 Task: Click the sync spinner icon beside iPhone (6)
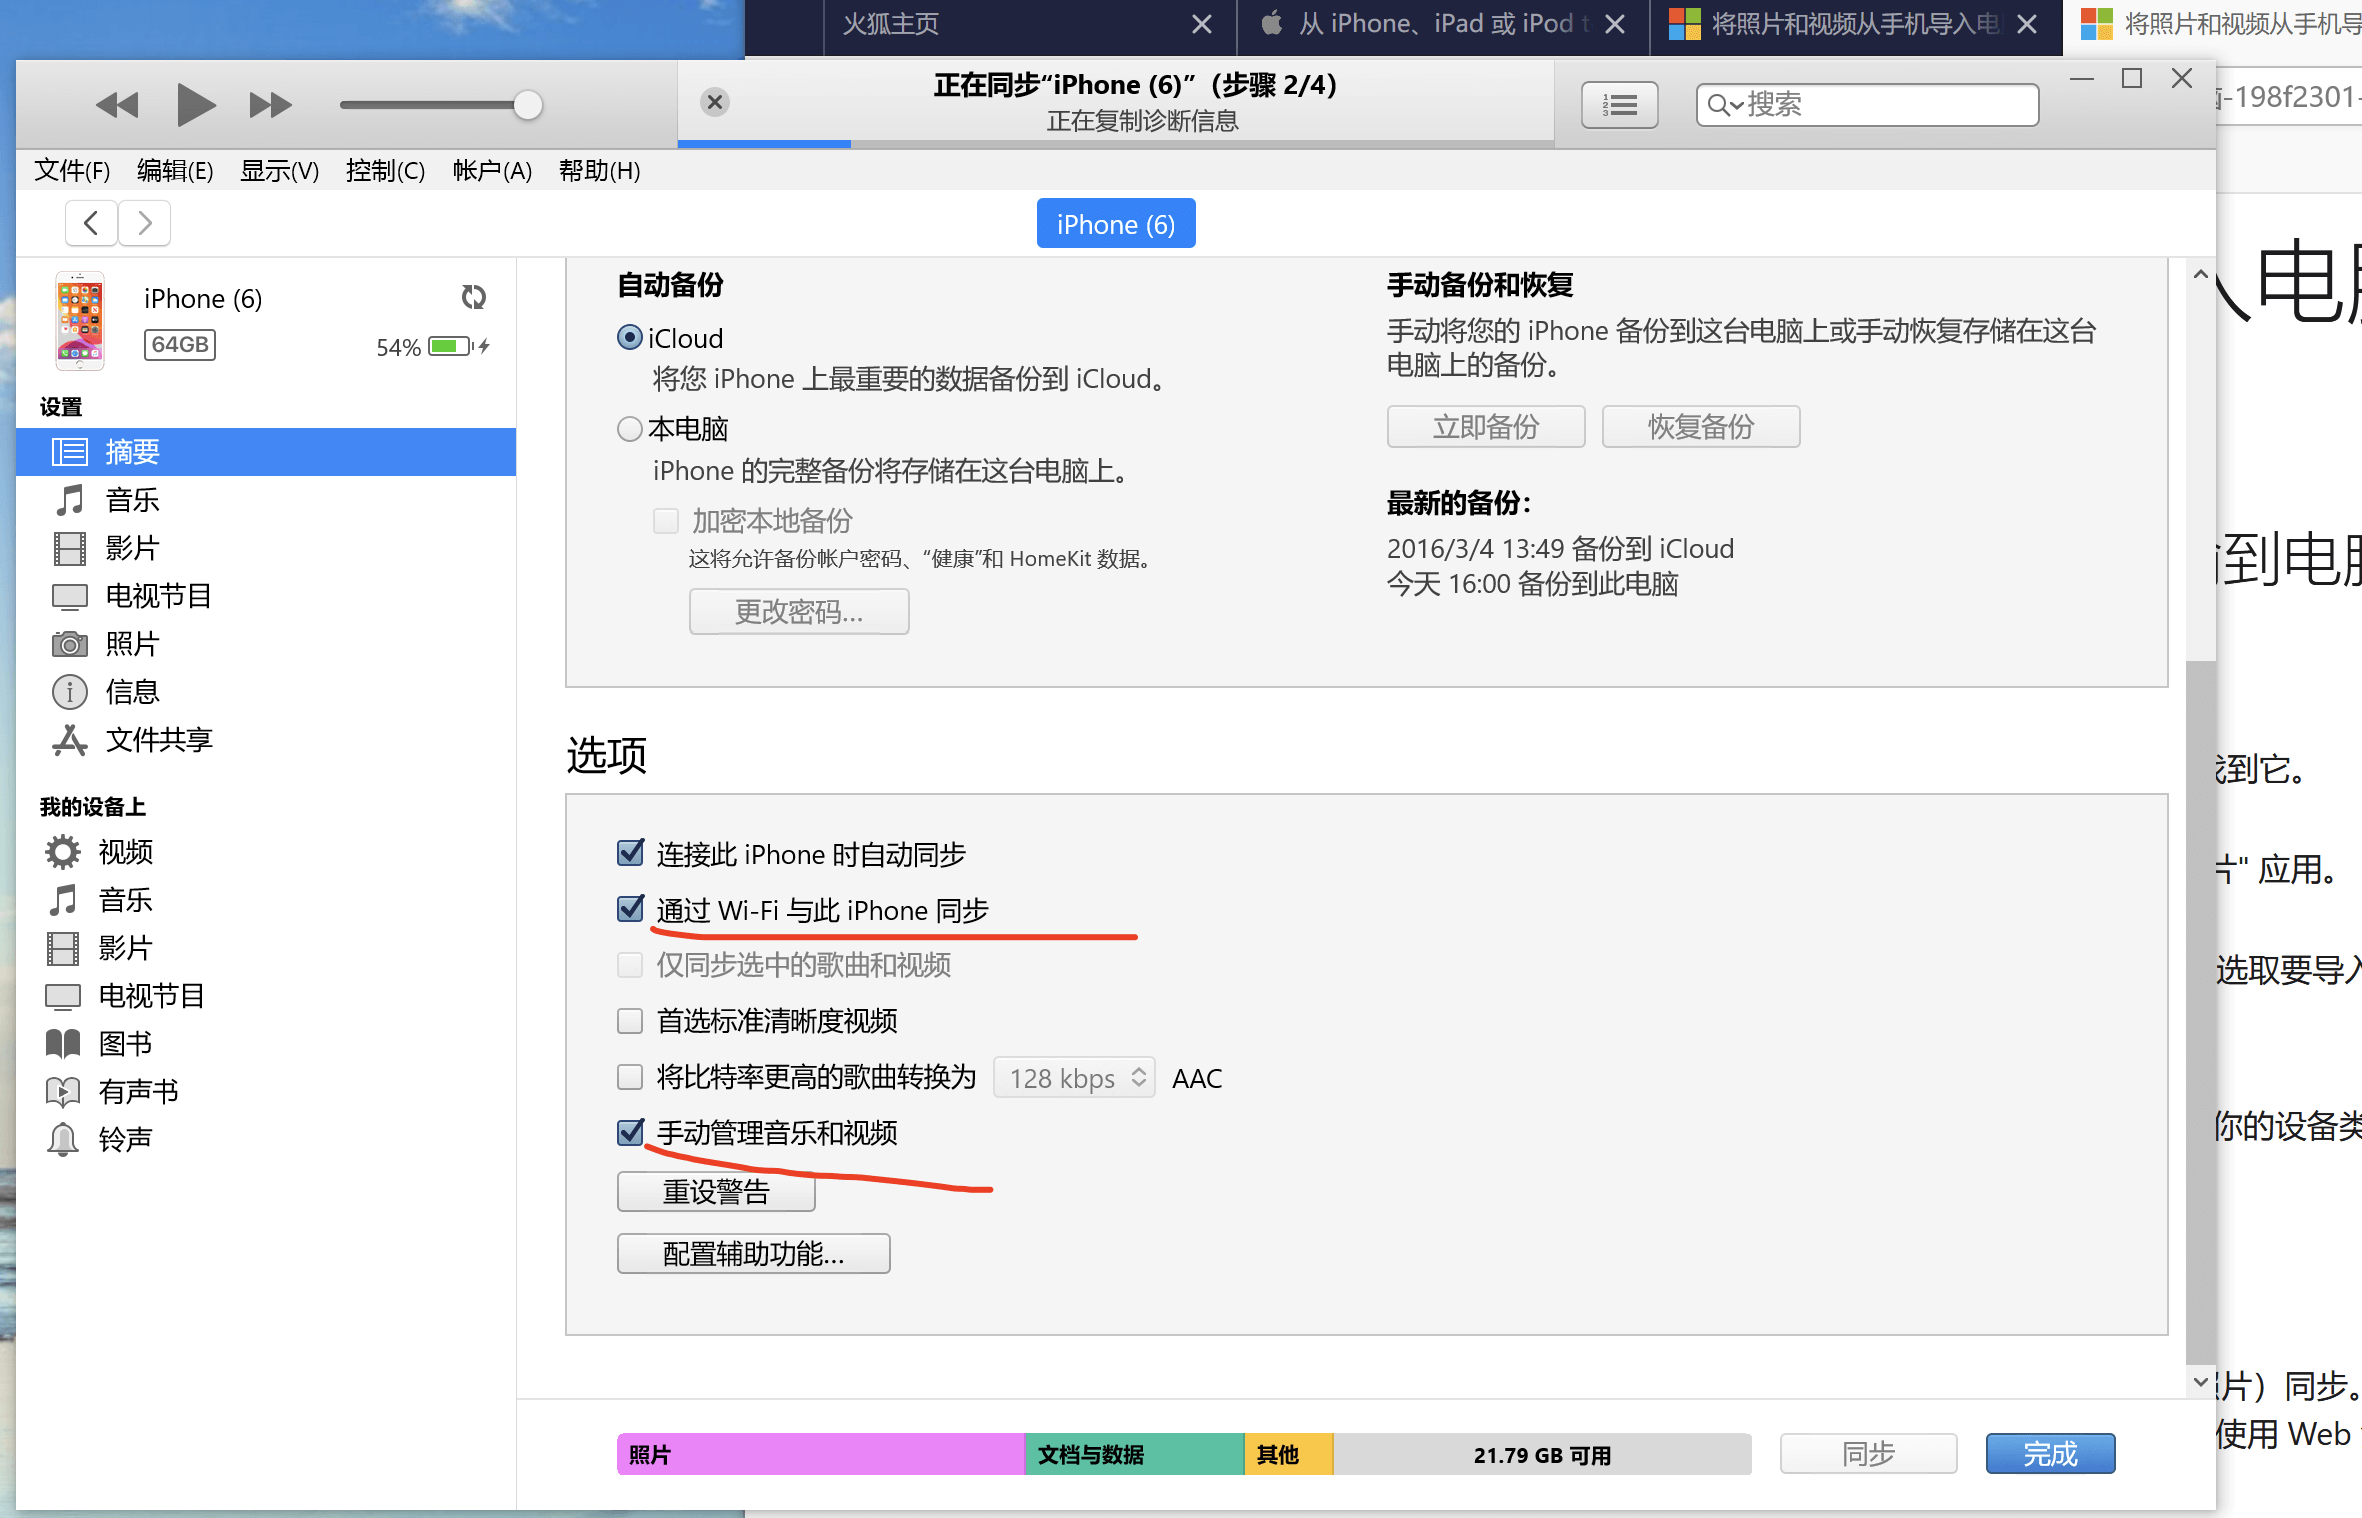[473, 297]
